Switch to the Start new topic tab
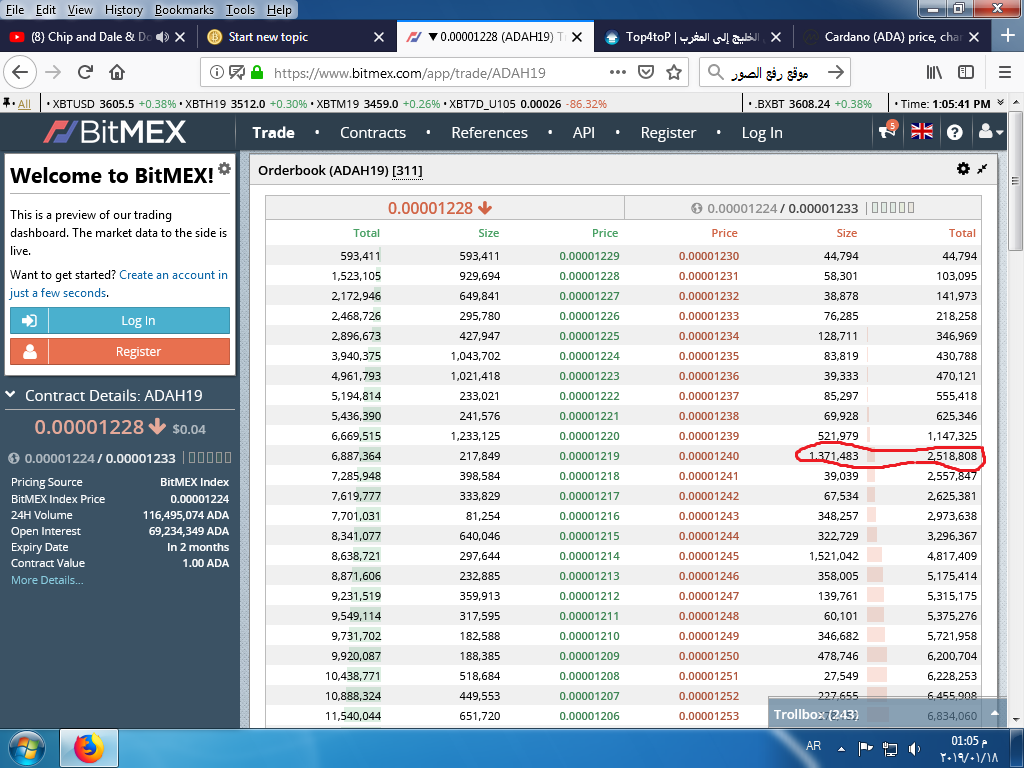Image resolution: width=1024 pixels, height=768 pixels. (296, 37)
